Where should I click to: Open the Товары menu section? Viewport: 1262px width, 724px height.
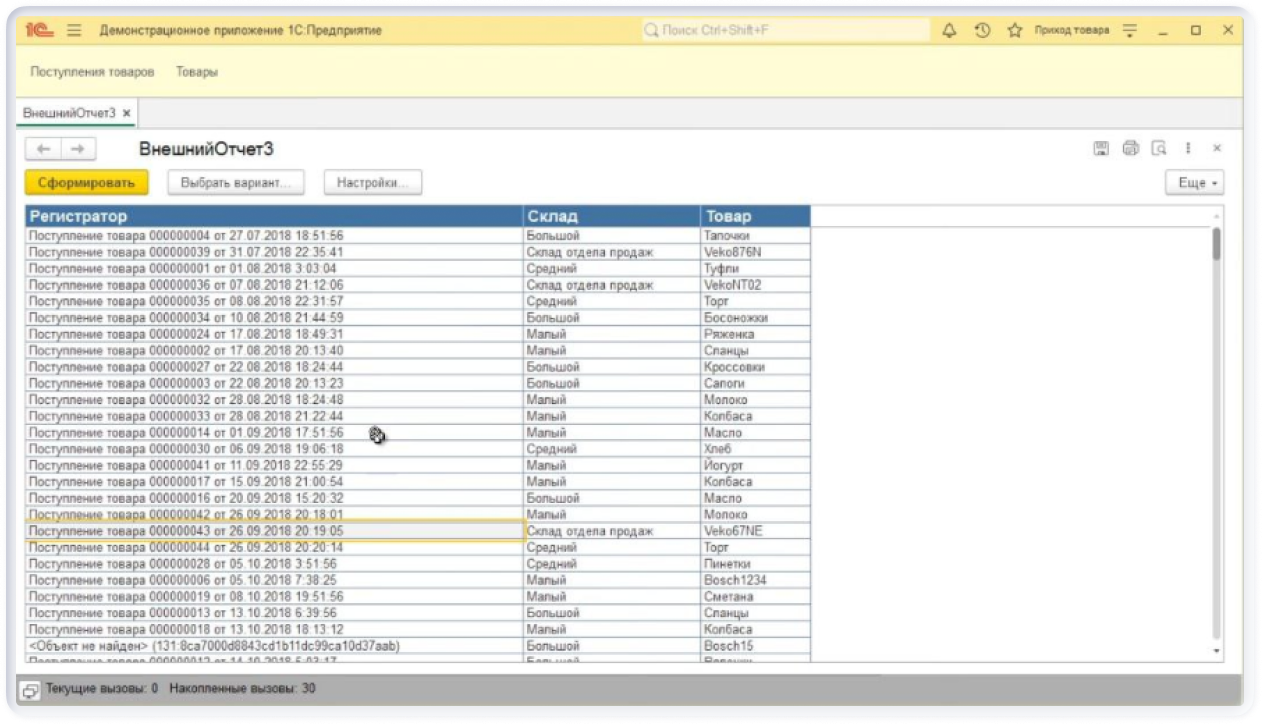tap(196, 72)
